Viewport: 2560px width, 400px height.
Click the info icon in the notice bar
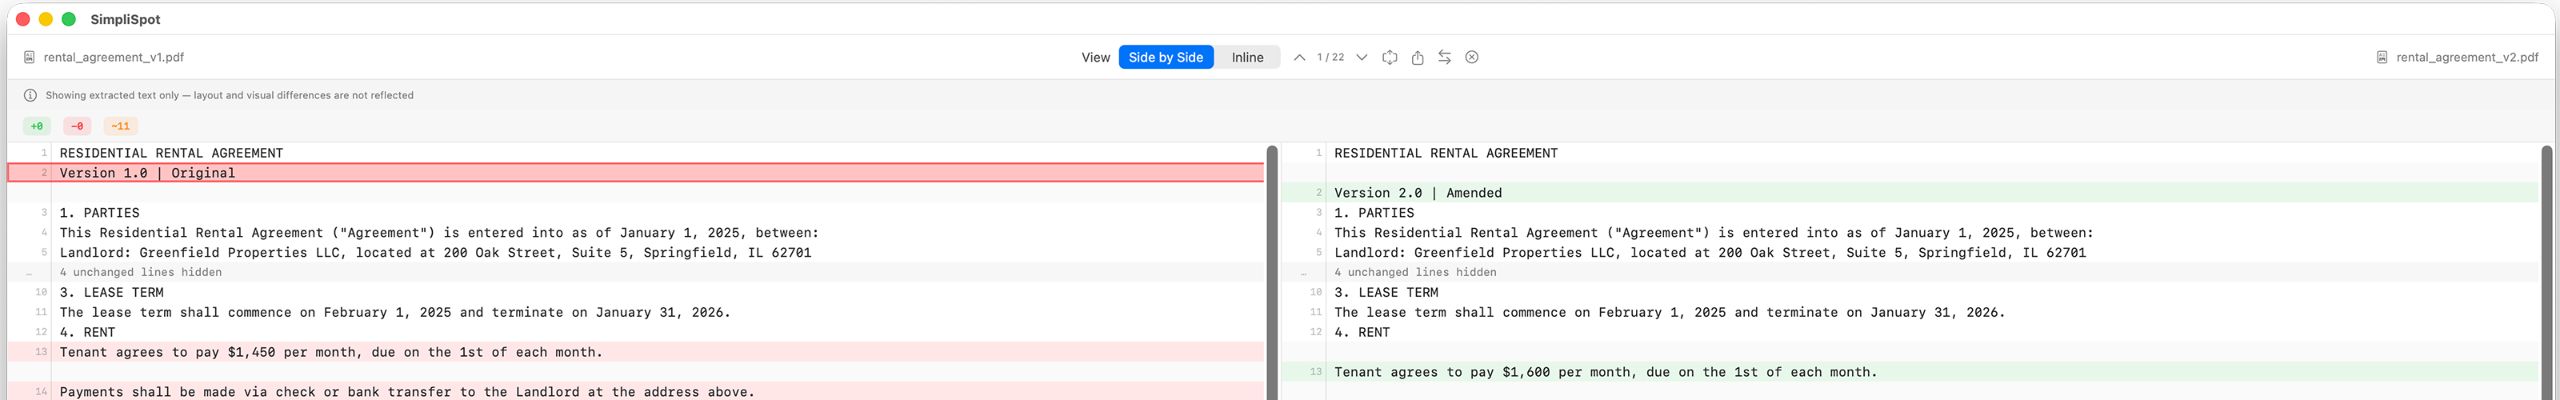click(30, 96)
